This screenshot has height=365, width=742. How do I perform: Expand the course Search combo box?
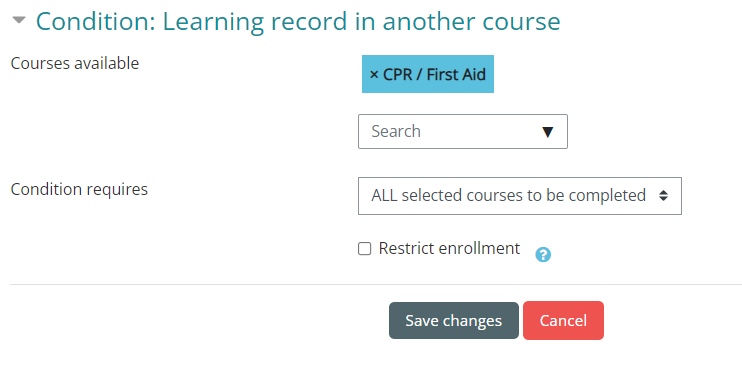pos(548,132)
